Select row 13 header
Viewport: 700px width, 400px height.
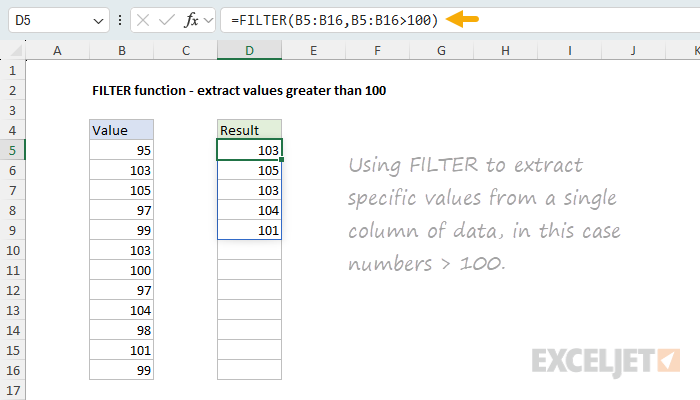12,310
